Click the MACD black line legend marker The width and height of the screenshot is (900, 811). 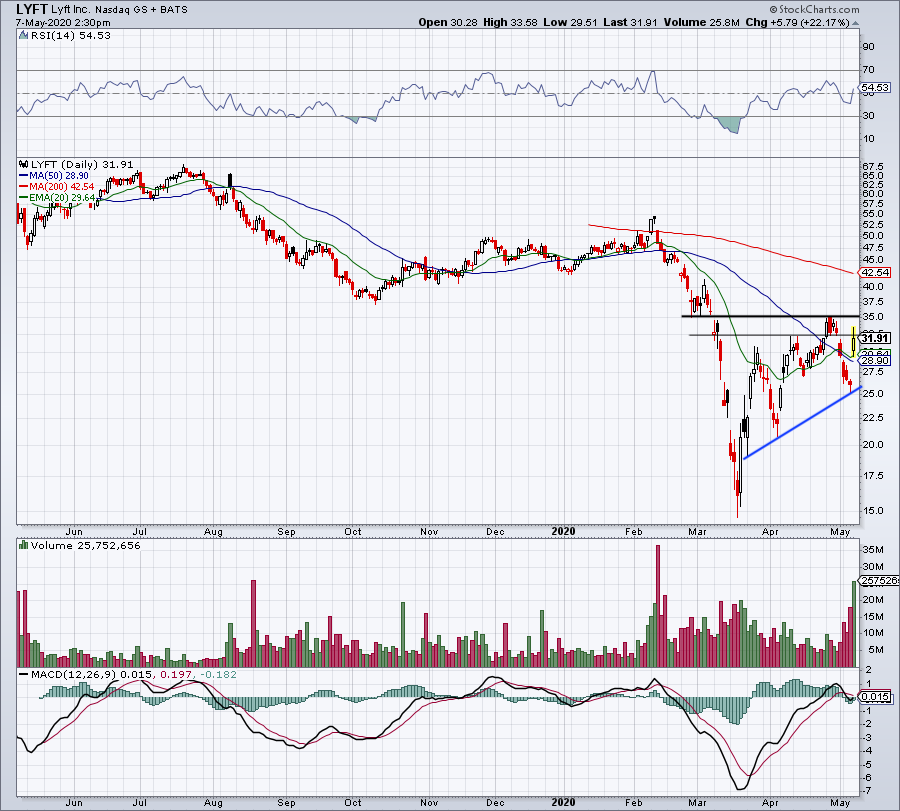(24, 674)
